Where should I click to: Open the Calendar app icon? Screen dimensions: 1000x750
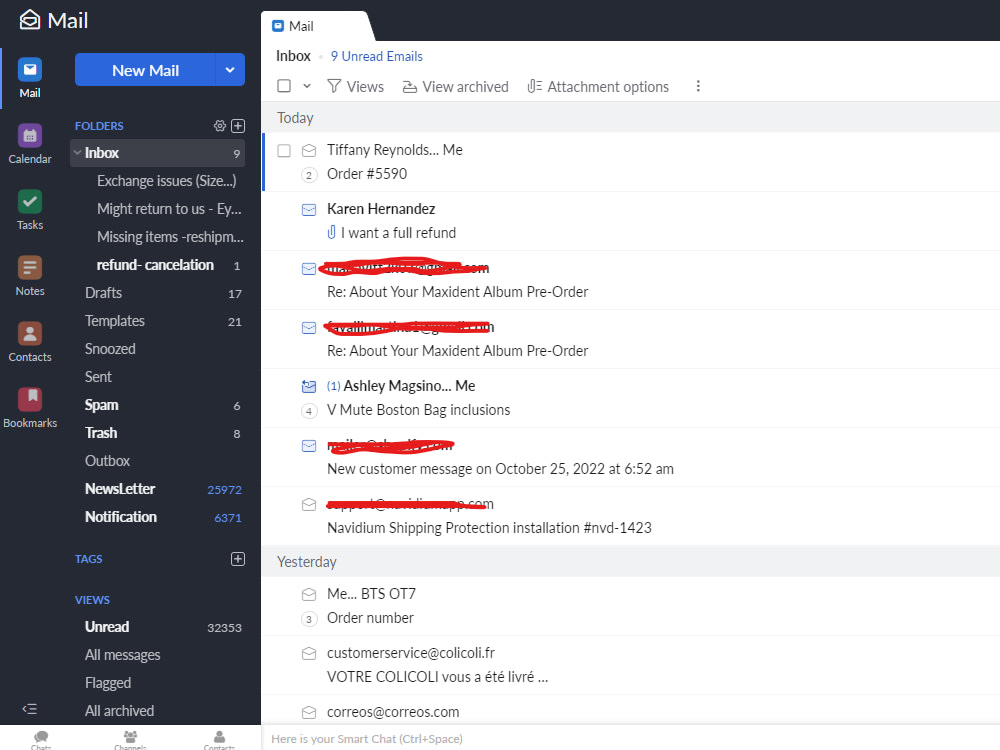(29, 136)
